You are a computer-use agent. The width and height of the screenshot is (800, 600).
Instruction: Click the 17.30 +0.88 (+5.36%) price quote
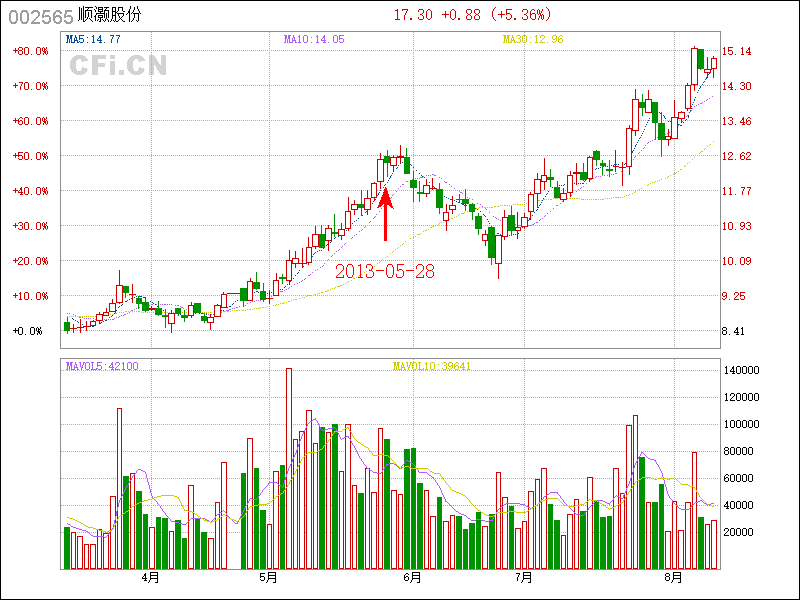[472, 15]
